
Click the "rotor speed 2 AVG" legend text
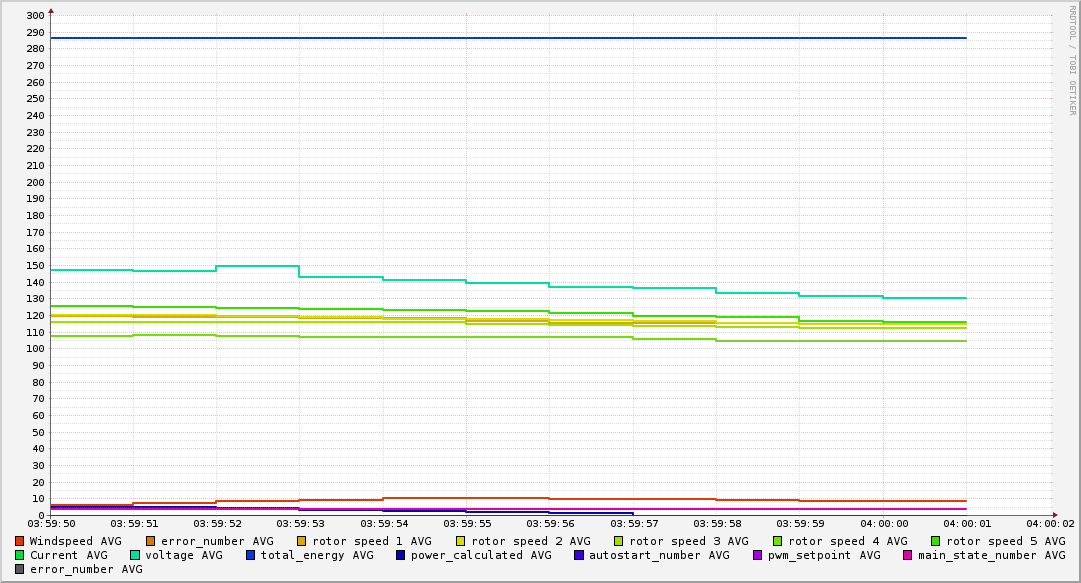[530, 541]
